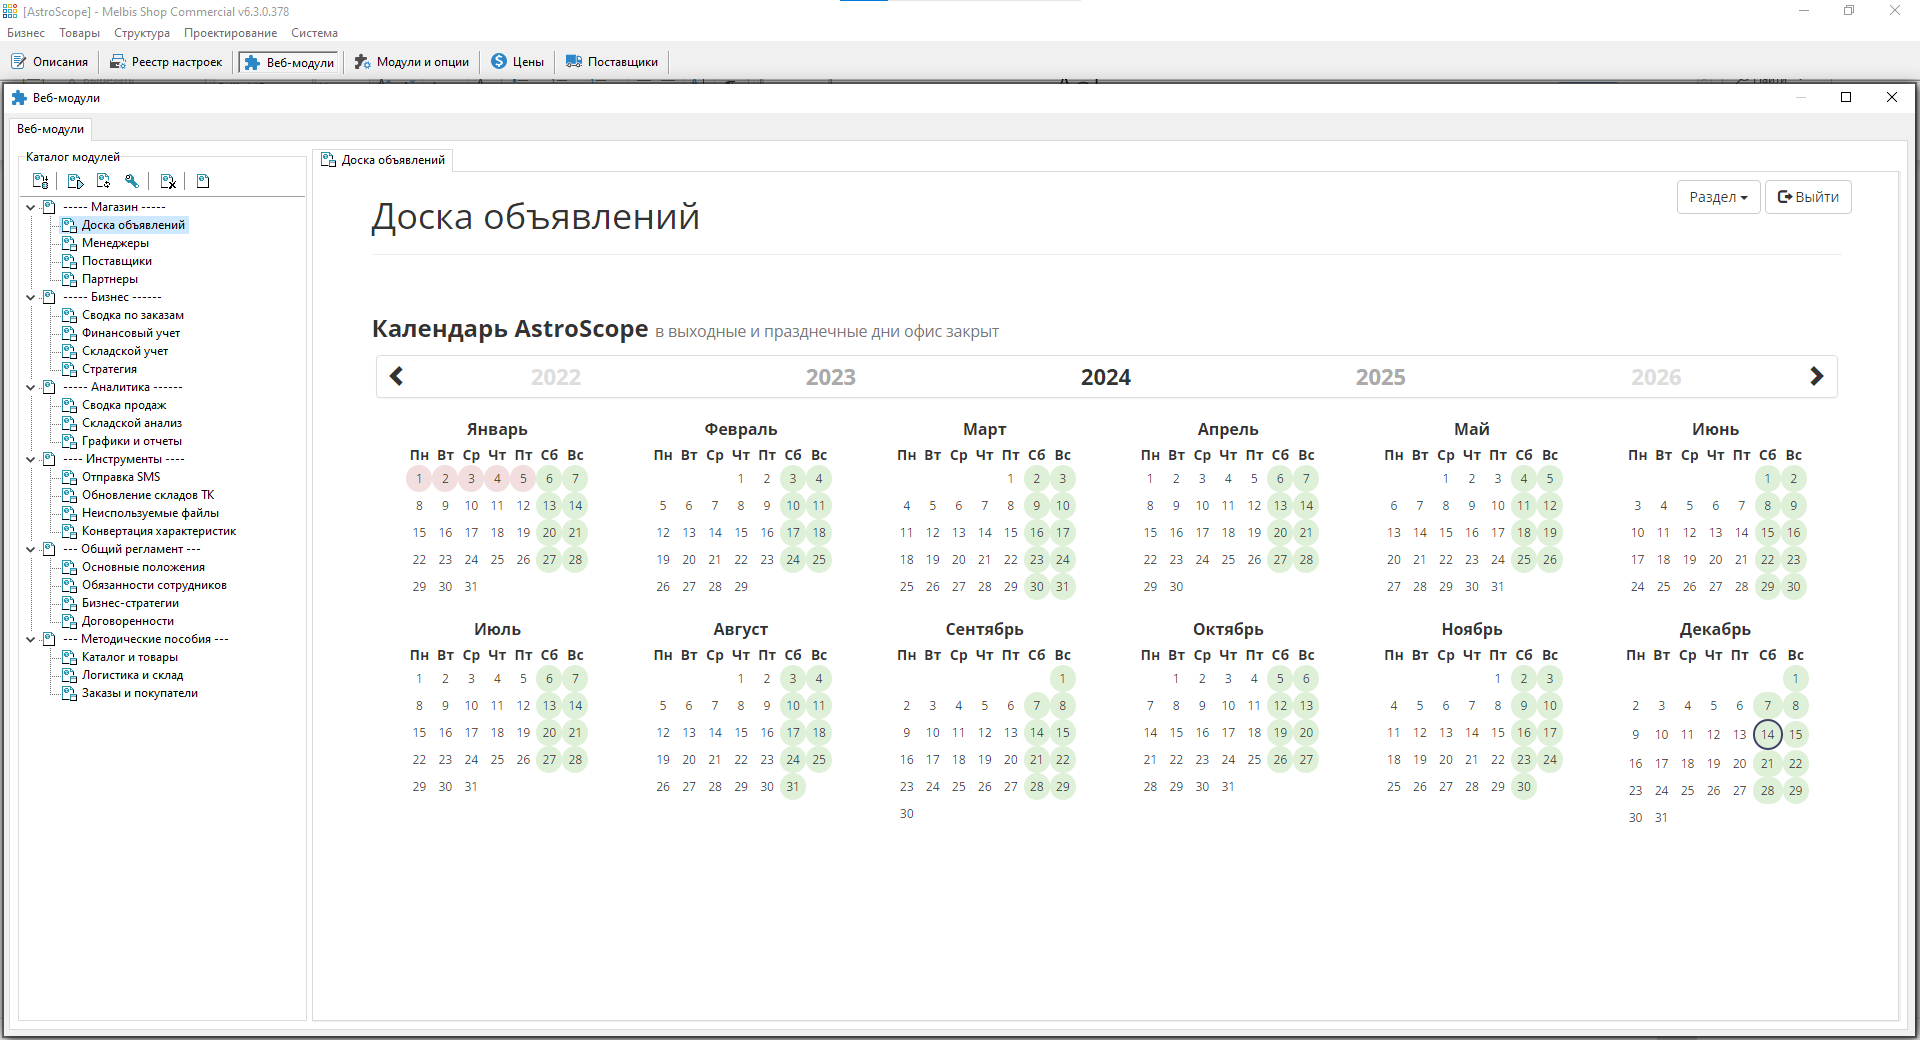Collapse the Инструменты tree group

click(x=31, y=459)
